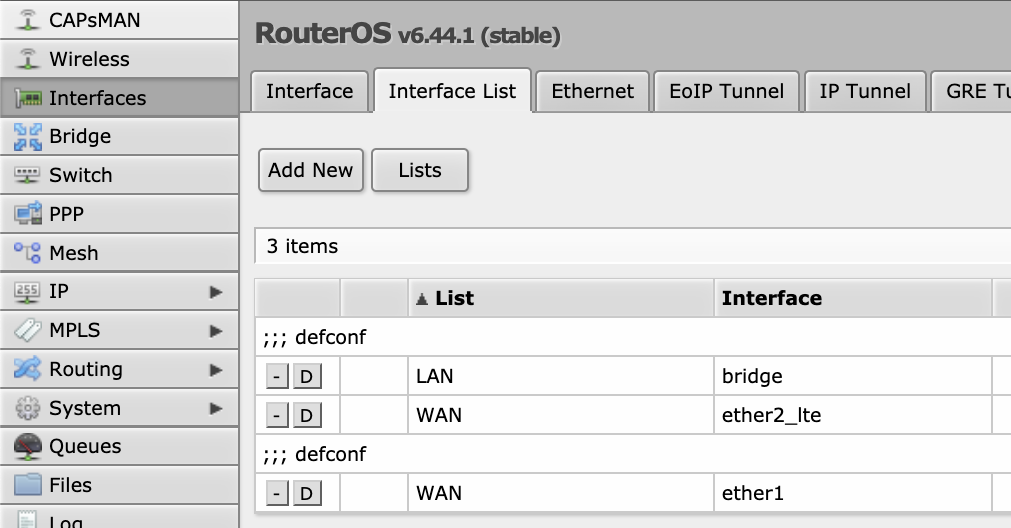Open Bridge menu item
Image resolution: width=1011 pixels, height=528 pixels.
point(119,136)
